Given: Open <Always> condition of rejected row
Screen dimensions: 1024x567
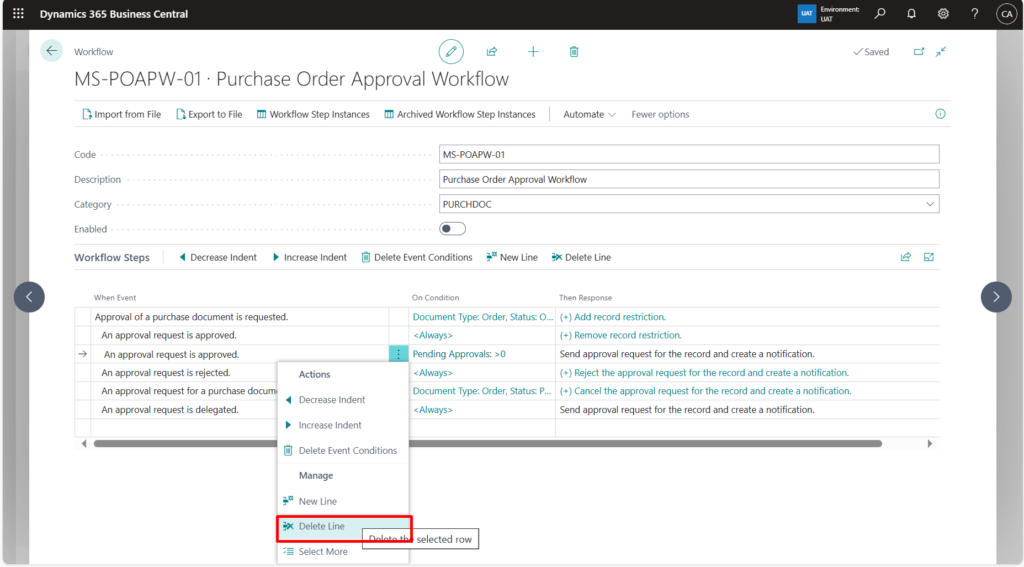Looking at the screenshot, I should pyautogui.click(x=433, y=372).
